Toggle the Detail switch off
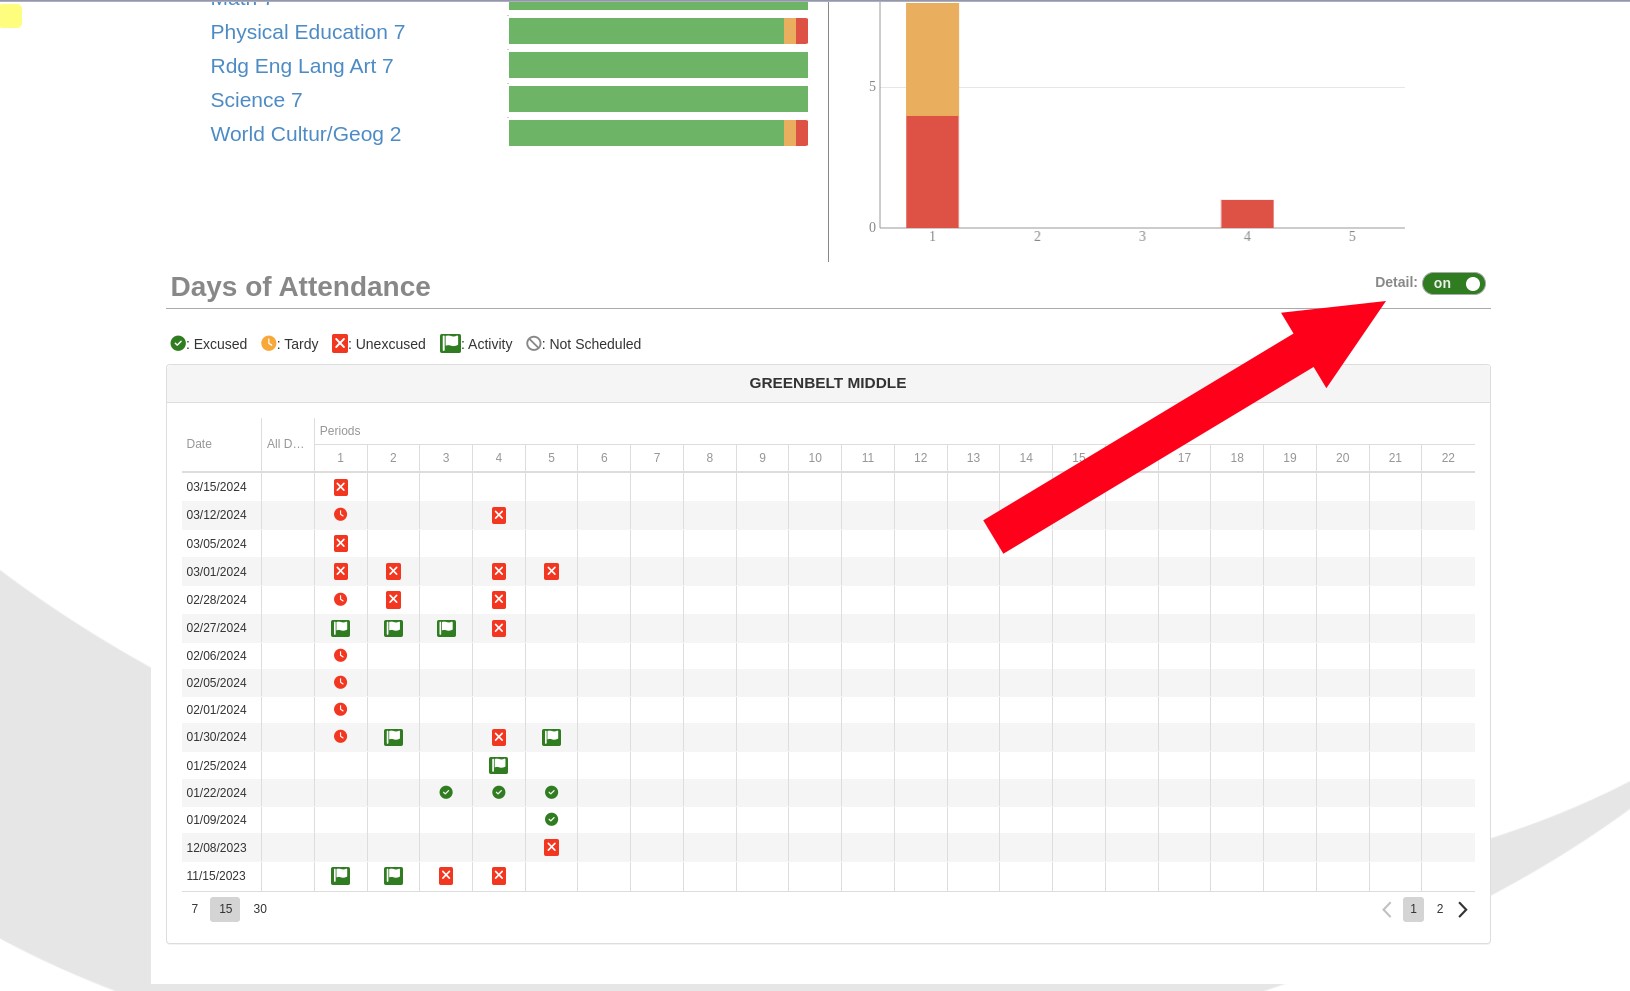1630x991 pixels. pos(1453,284)
